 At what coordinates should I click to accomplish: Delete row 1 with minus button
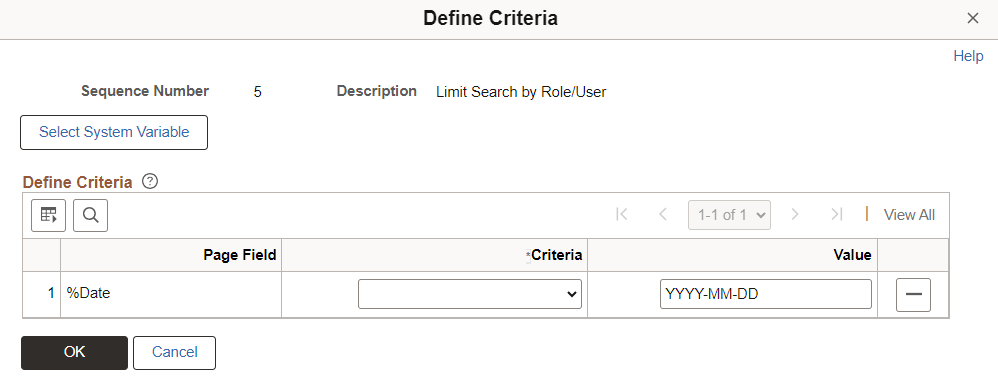(x=913, y=294)
